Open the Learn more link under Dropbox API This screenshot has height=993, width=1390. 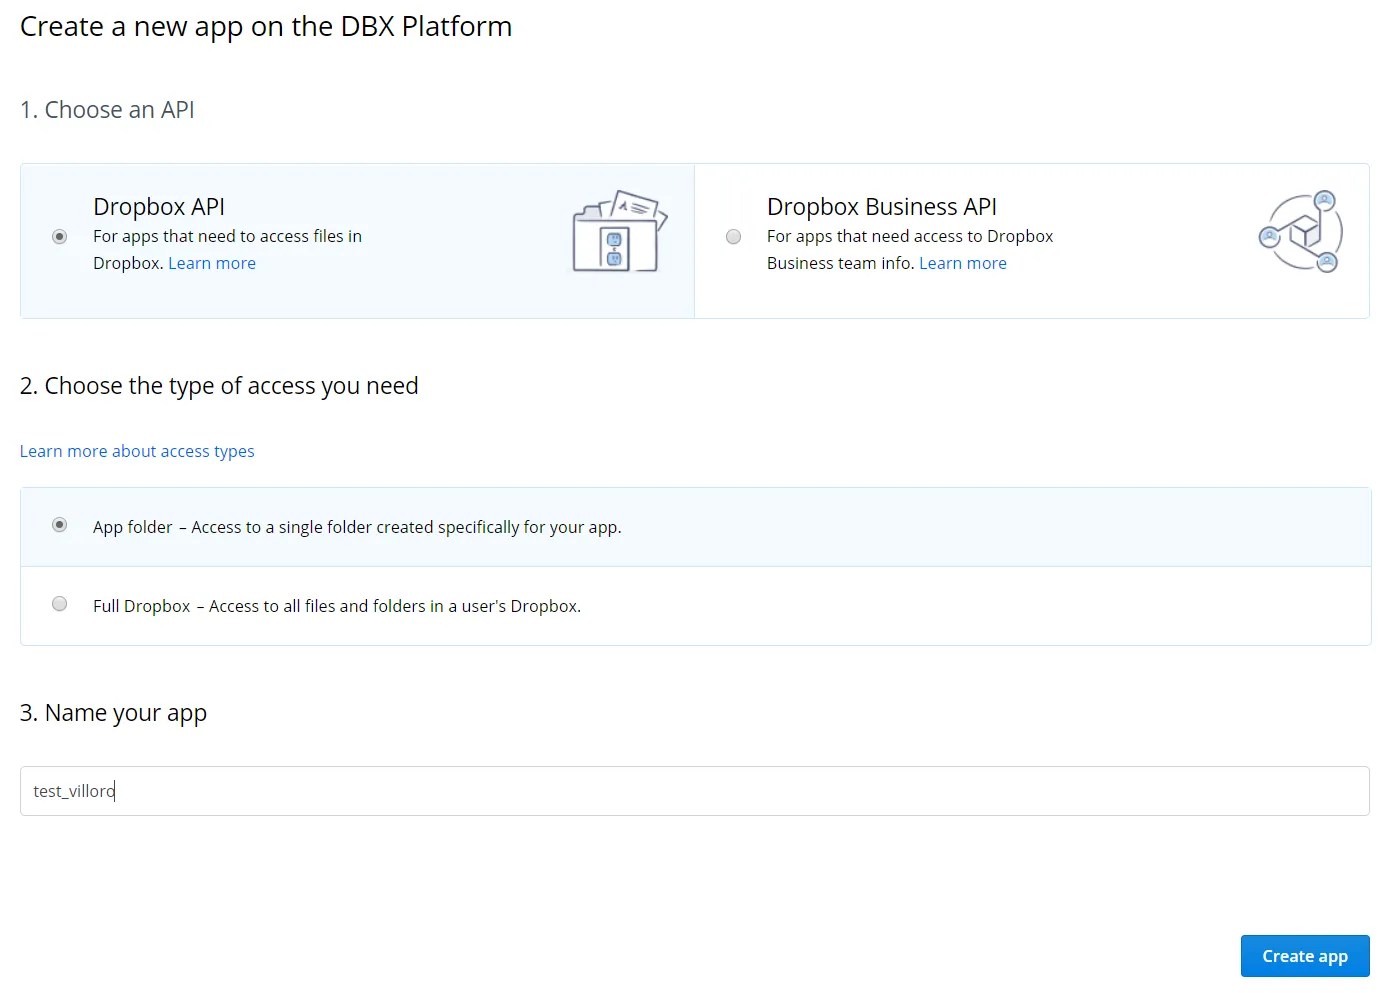(211, 262)
